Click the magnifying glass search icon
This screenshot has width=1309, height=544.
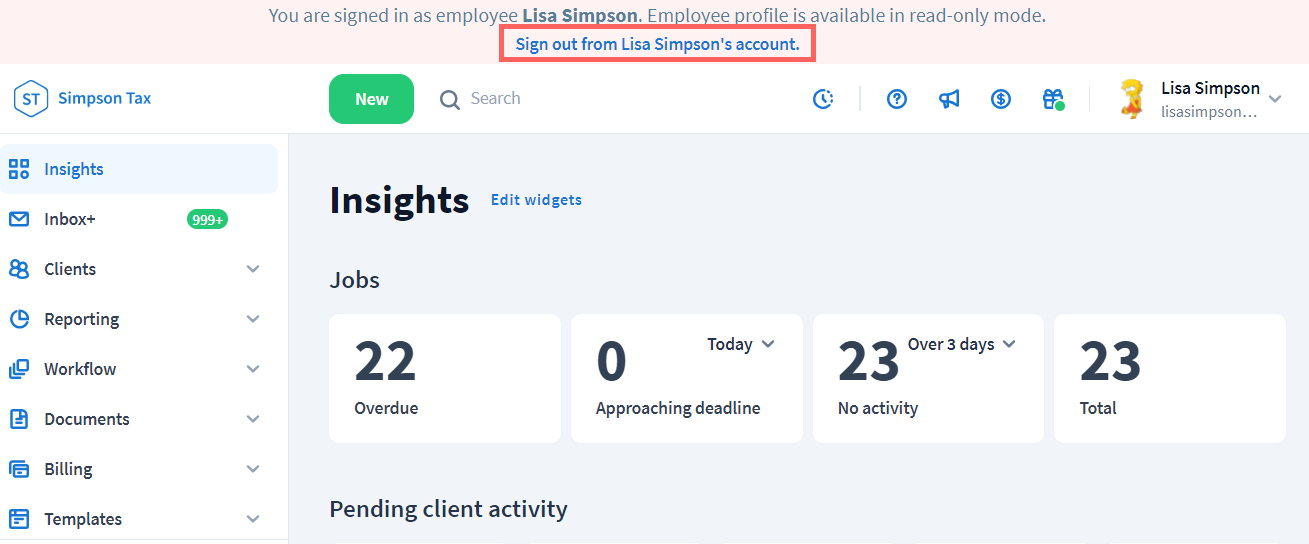pyautogui.click(x=450, y=99)
